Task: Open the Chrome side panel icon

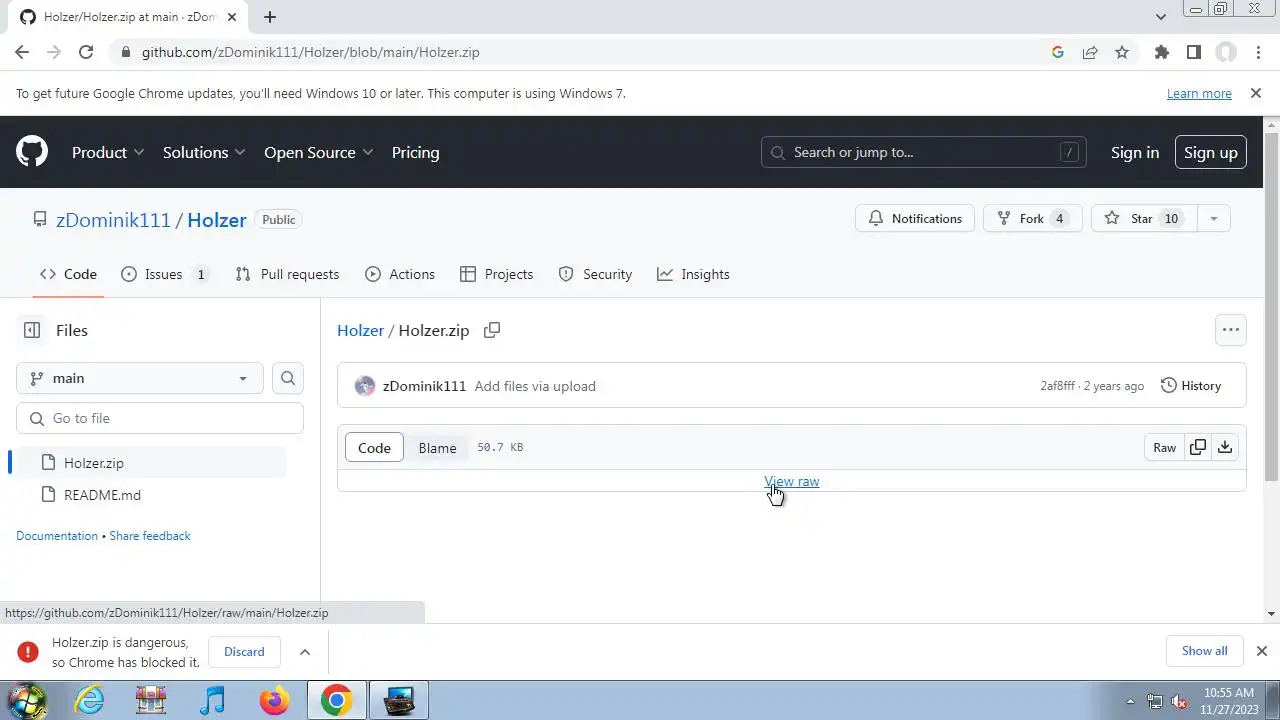Action: (1193, 52)
